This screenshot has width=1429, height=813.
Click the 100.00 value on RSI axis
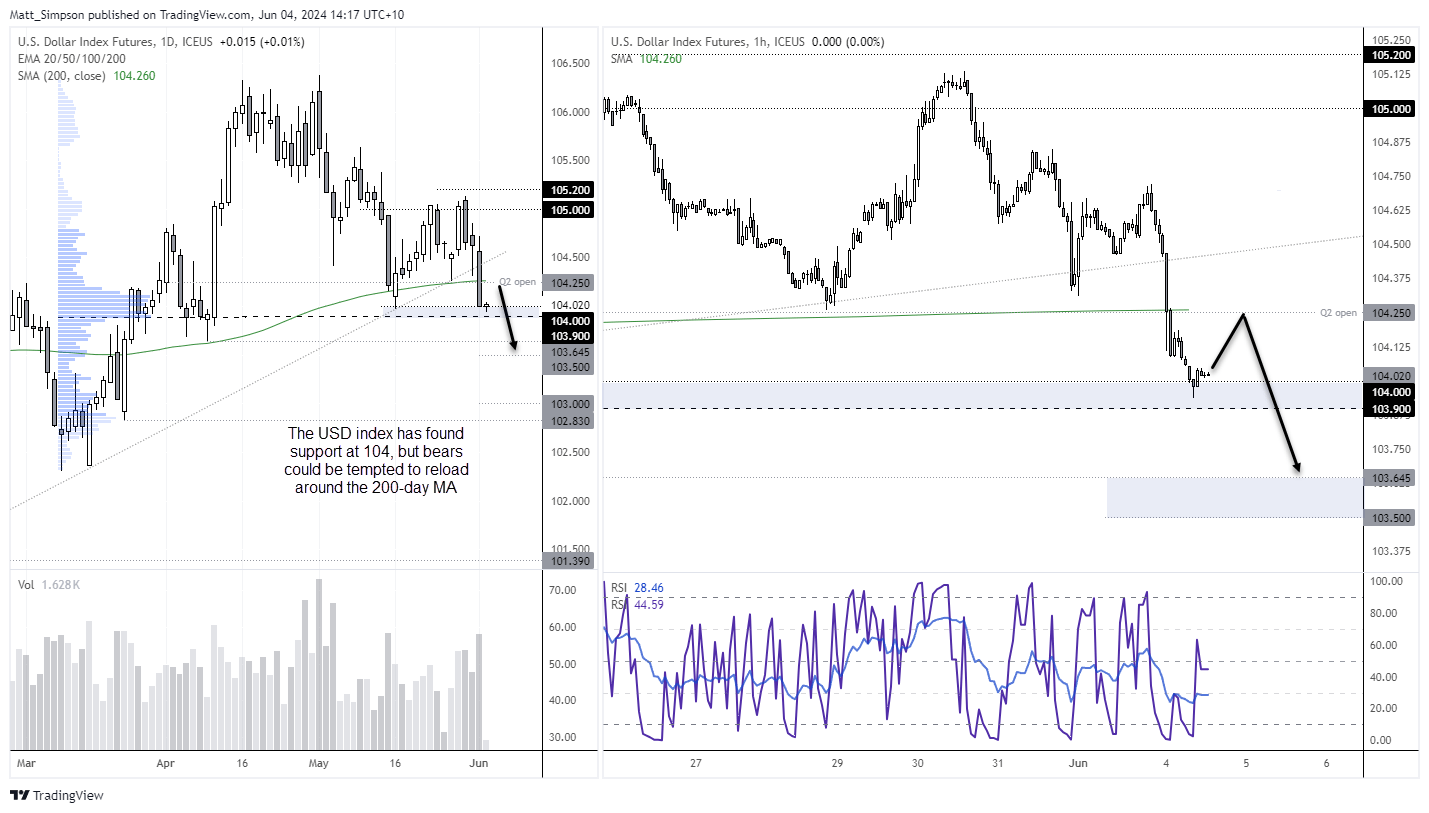(1388, 581)
